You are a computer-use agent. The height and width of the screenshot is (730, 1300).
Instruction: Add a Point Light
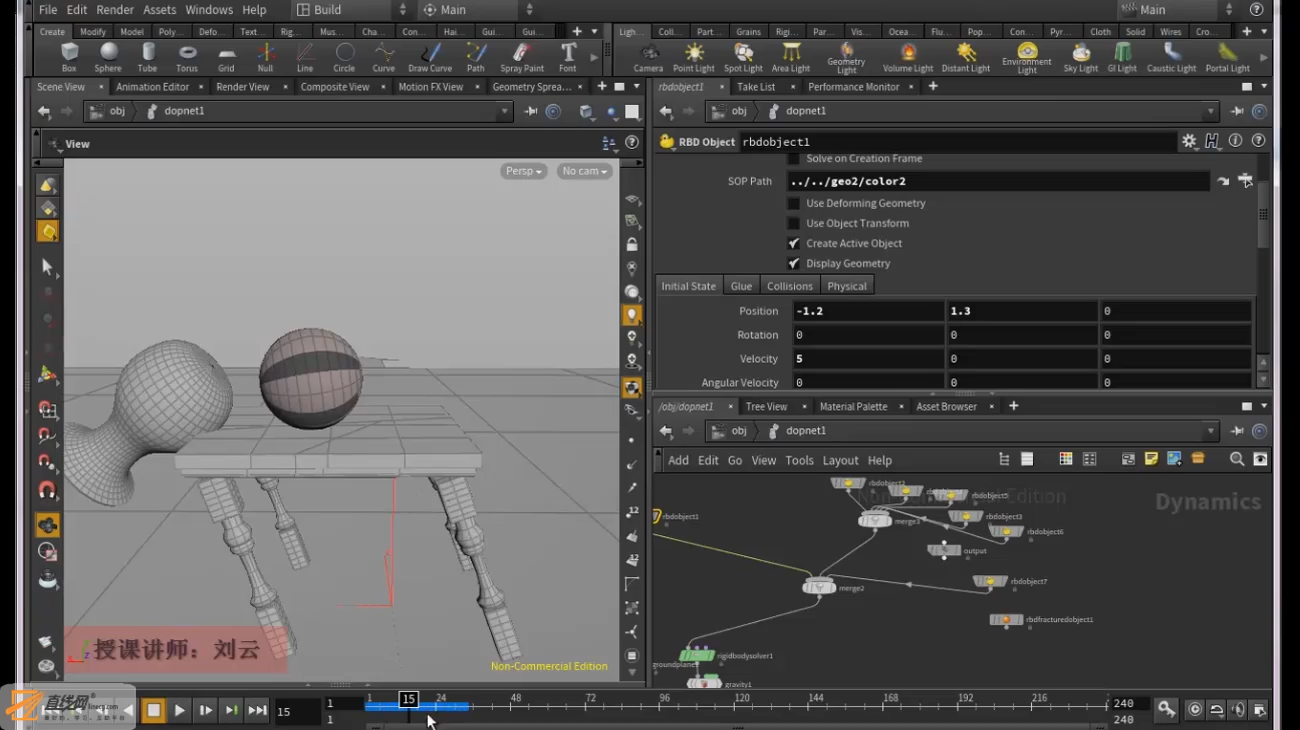click(x=694, y=57)
